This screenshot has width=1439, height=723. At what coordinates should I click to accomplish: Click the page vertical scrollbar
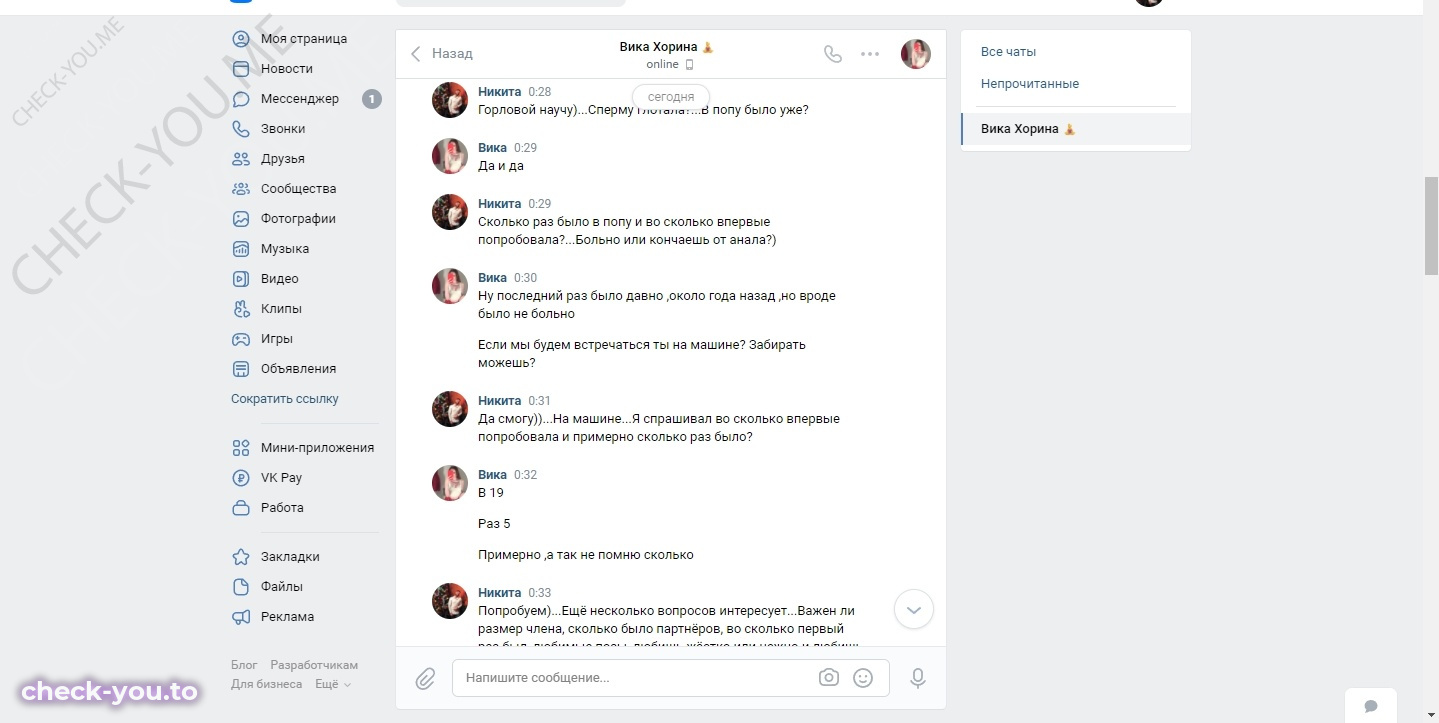(1431, 225)
